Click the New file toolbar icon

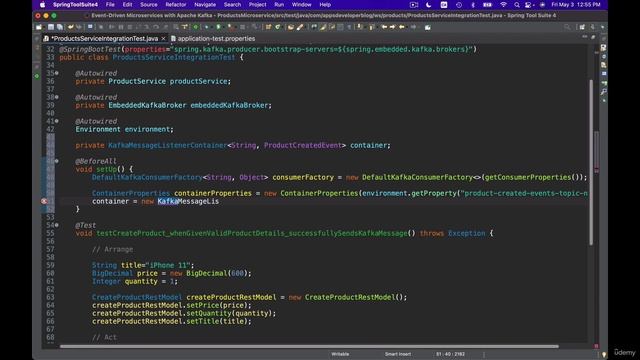tap(39, 27)
